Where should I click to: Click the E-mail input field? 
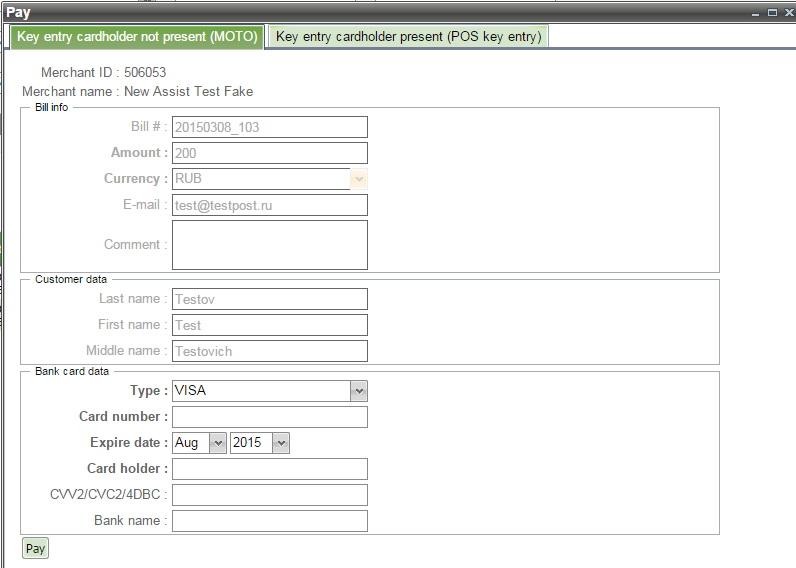coord(269,205)
